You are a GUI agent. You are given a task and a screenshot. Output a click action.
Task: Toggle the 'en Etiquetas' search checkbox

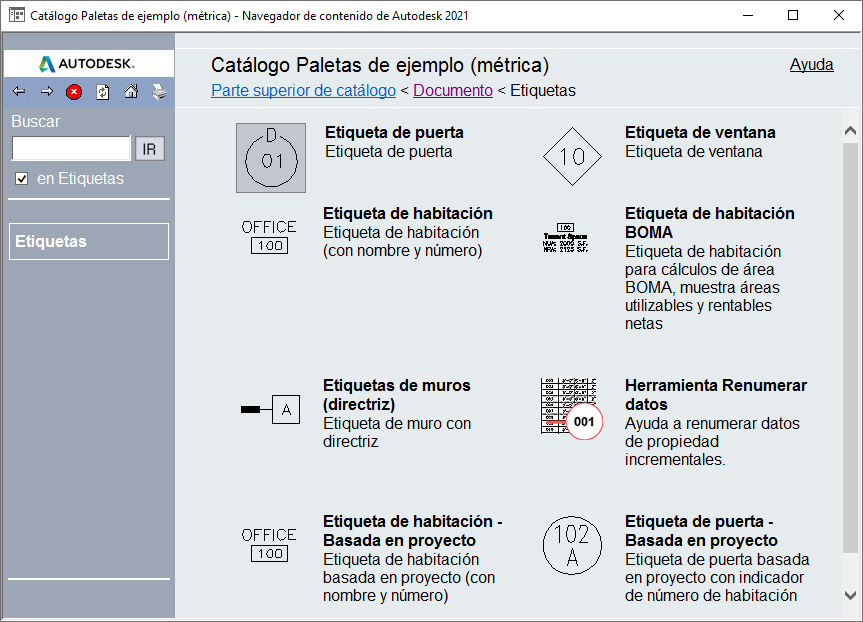click(x=21, y=179)
